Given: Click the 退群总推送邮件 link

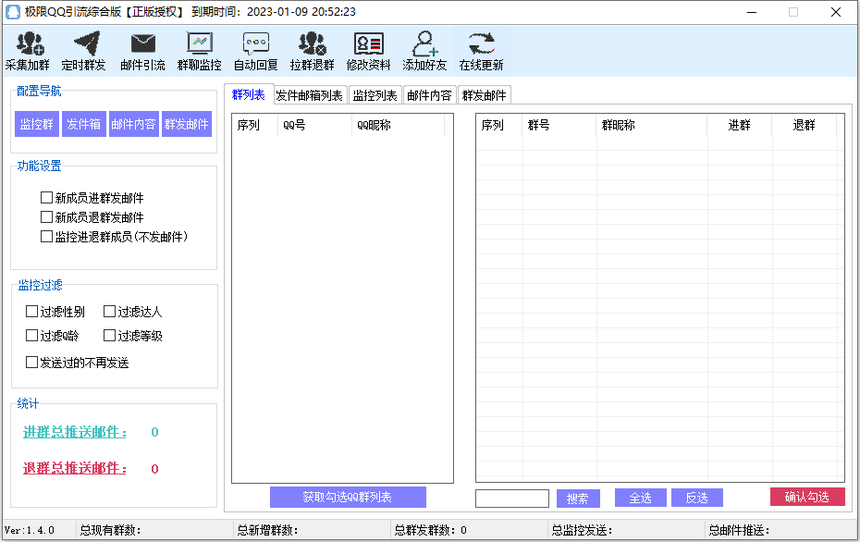Looking at the screenshot, I should 75,468.
